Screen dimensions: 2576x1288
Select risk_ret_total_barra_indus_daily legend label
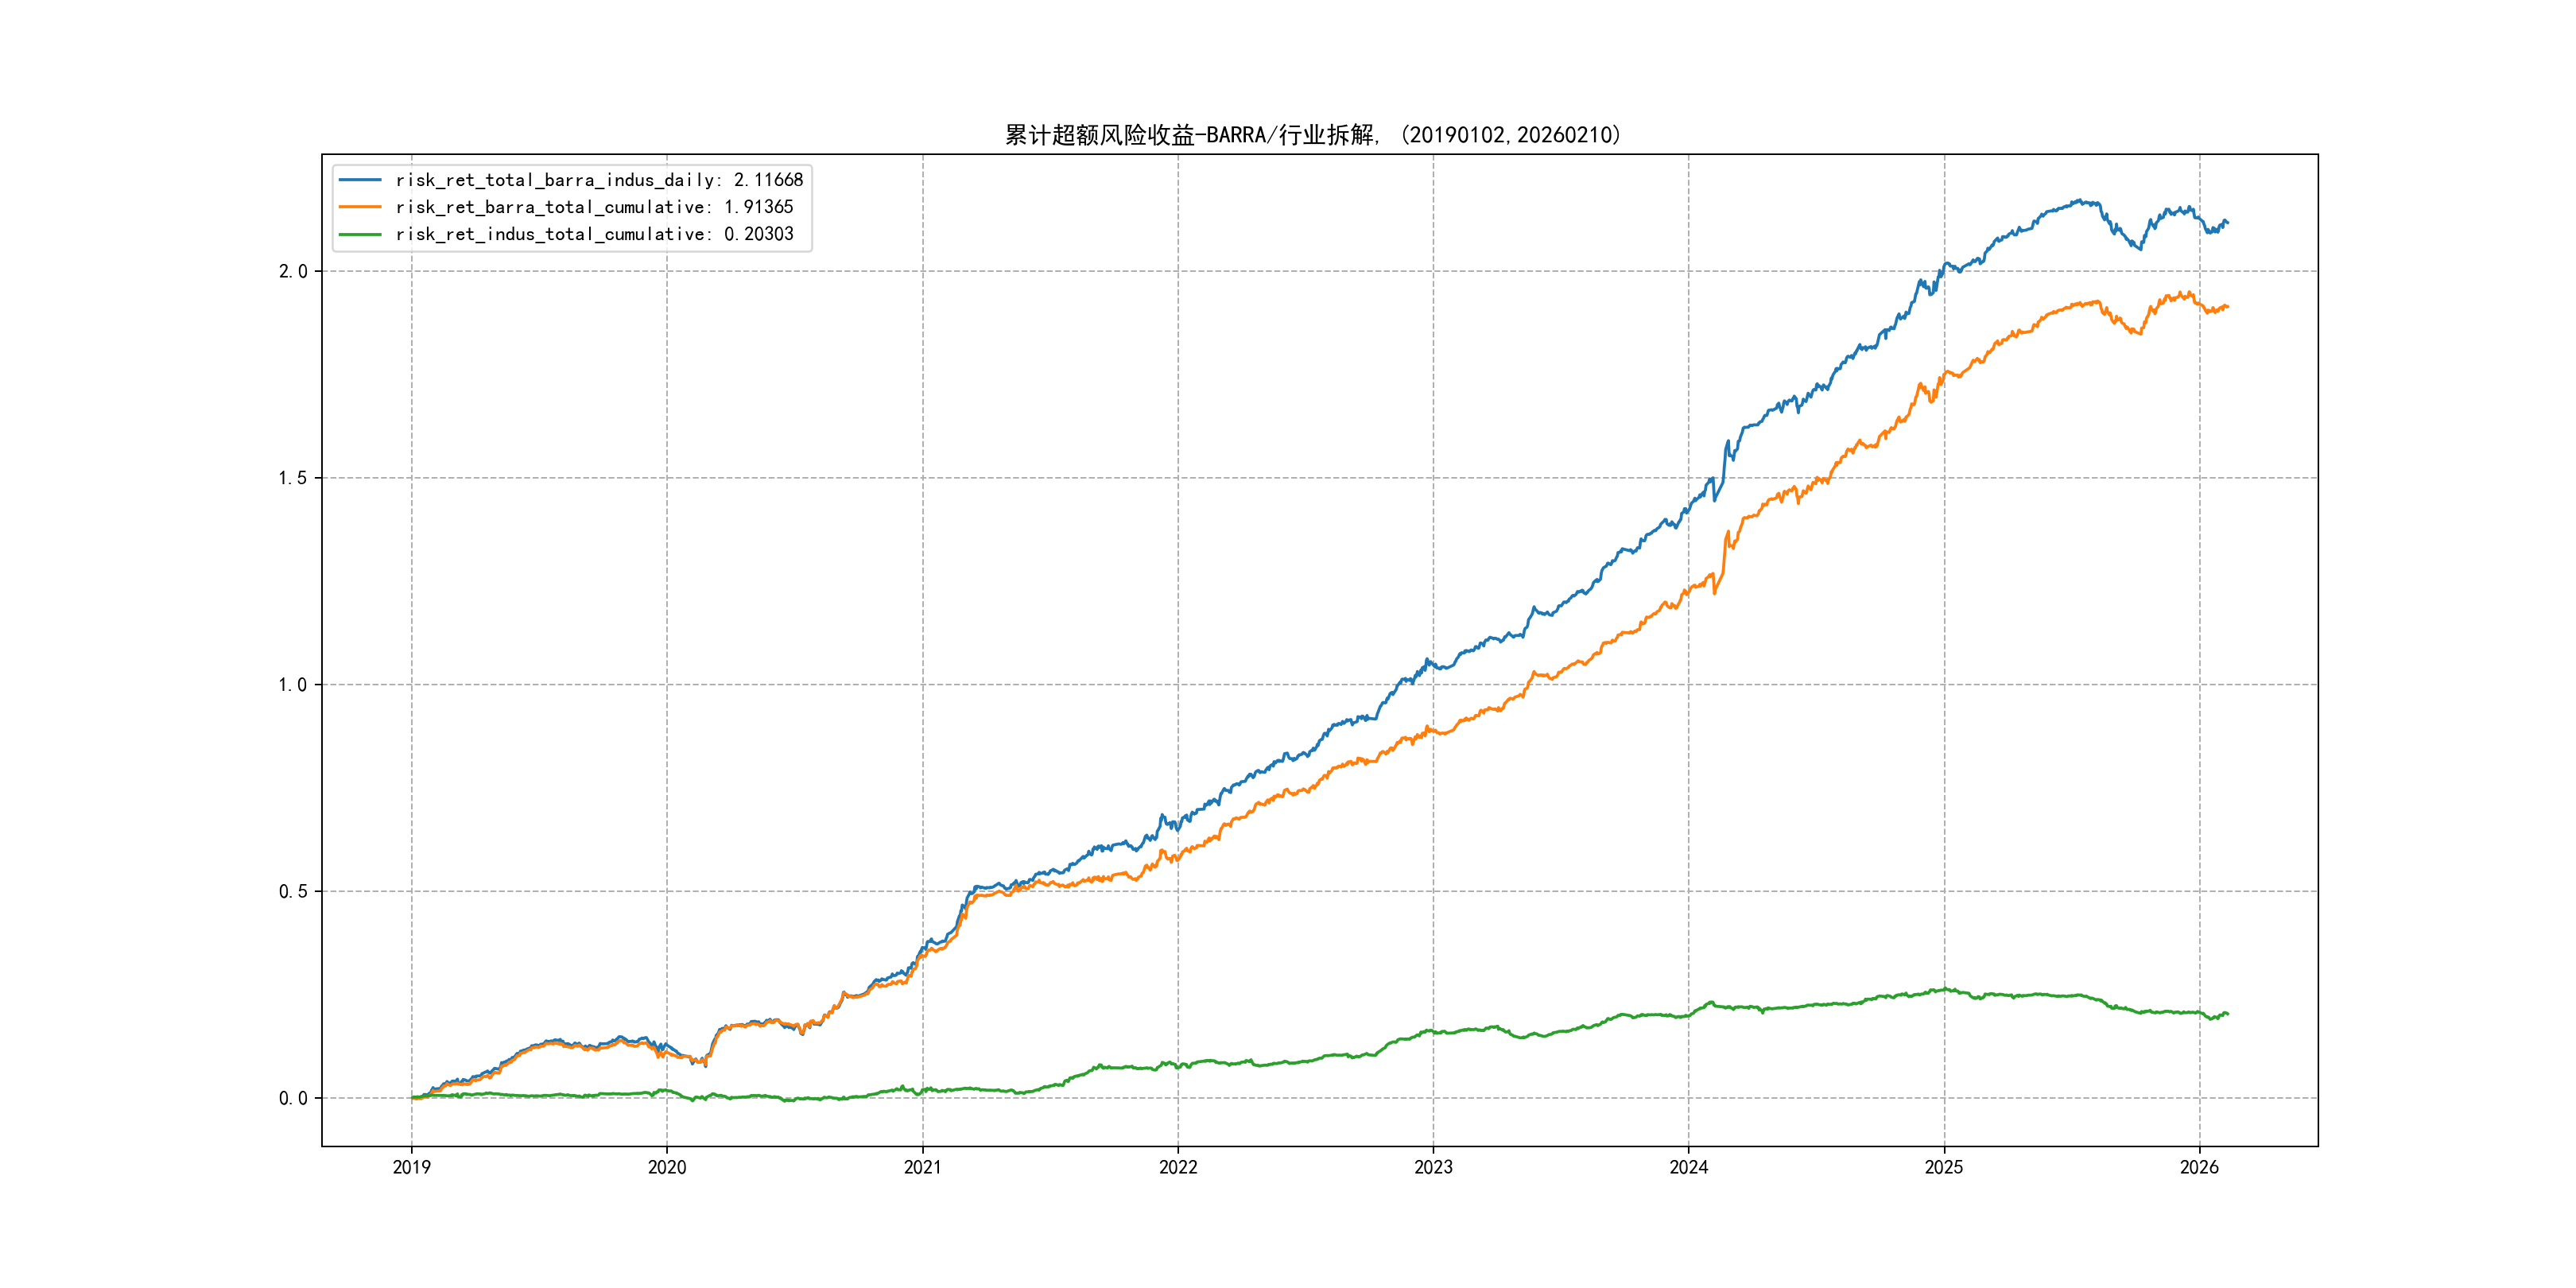pyautogui.click(x=599, y=180)
